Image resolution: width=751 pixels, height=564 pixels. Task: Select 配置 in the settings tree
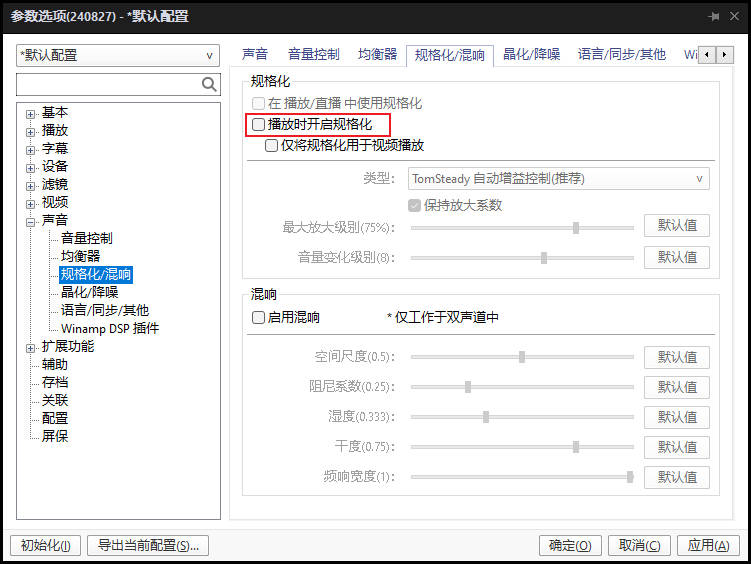(x=55, y=418)
